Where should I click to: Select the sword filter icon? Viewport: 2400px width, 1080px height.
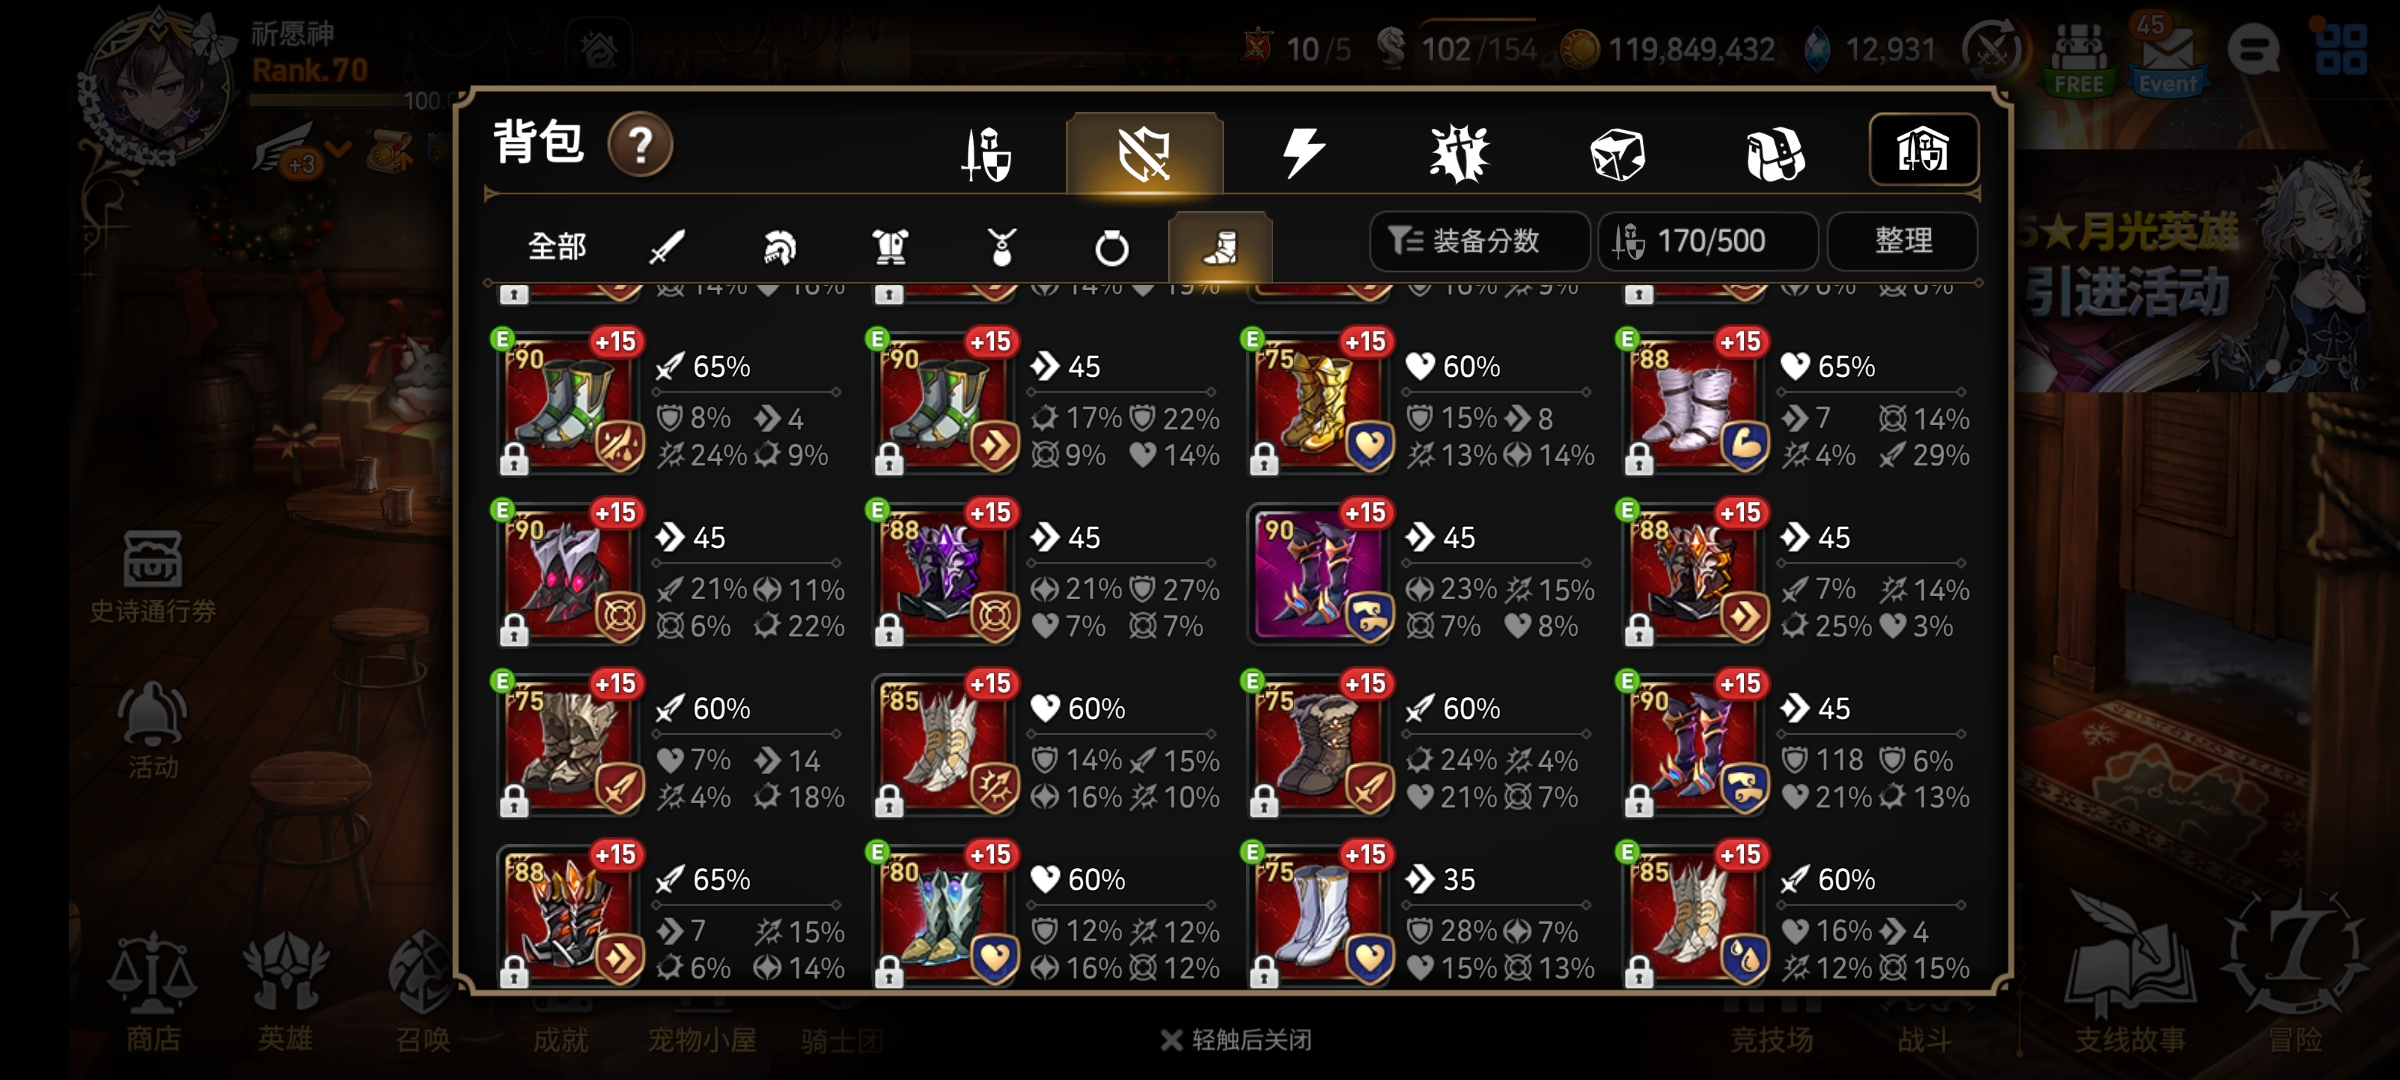coord(667,246)
